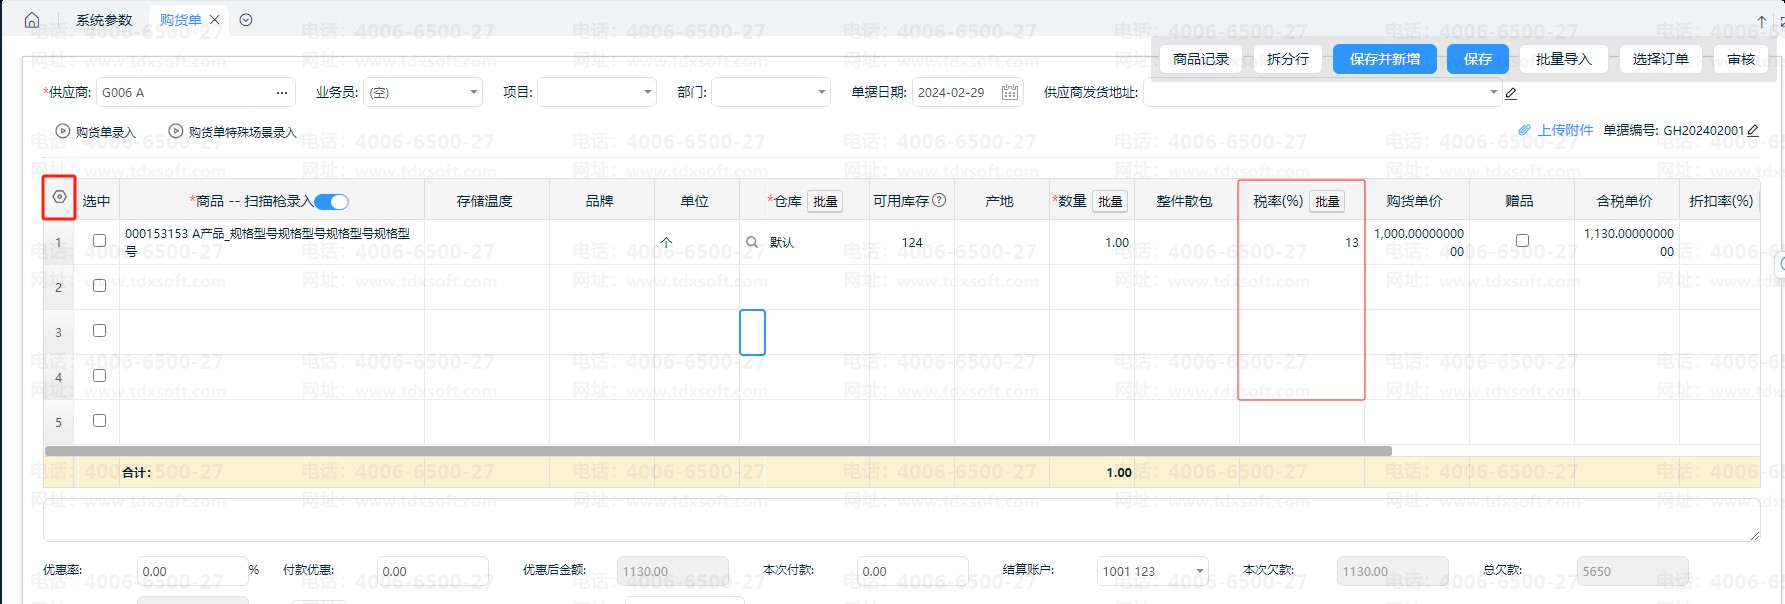Edit the 供应商发货地址 pencil icon
The width and height of the screenshot is (1785, 604).
(x=1511, y=93)
